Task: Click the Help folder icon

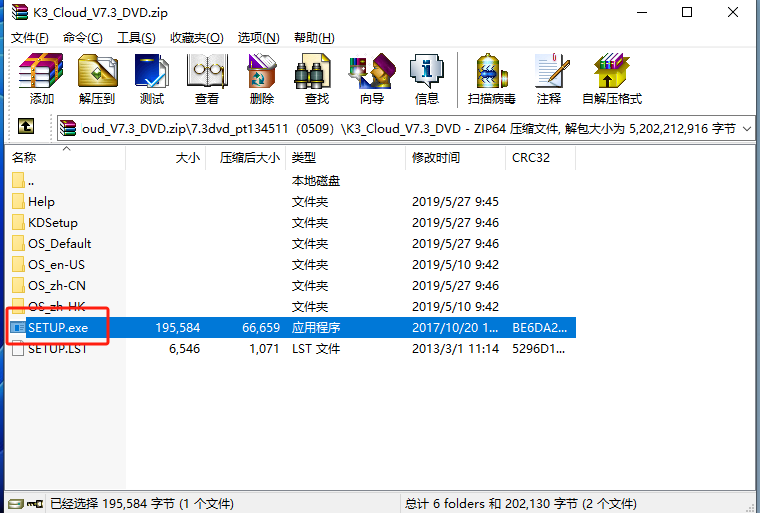Action: pyautogui.click(x=18, y=201)
